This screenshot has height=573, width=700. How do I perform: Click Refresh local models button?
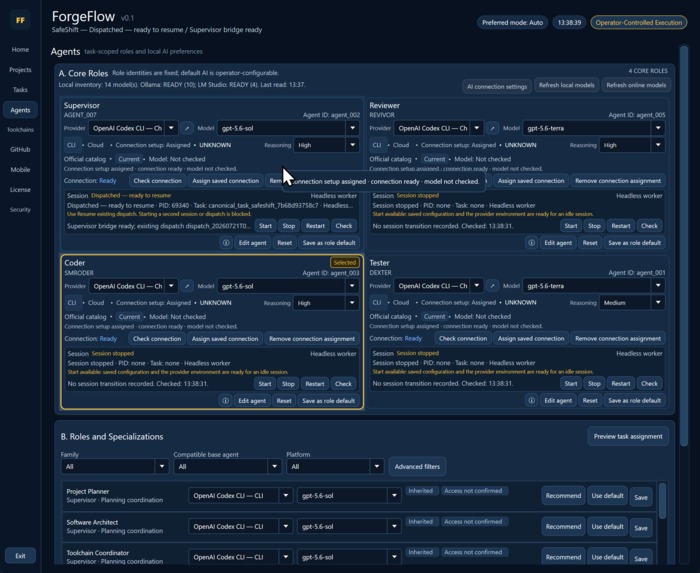pyautogui.click(x=567, y=85)
